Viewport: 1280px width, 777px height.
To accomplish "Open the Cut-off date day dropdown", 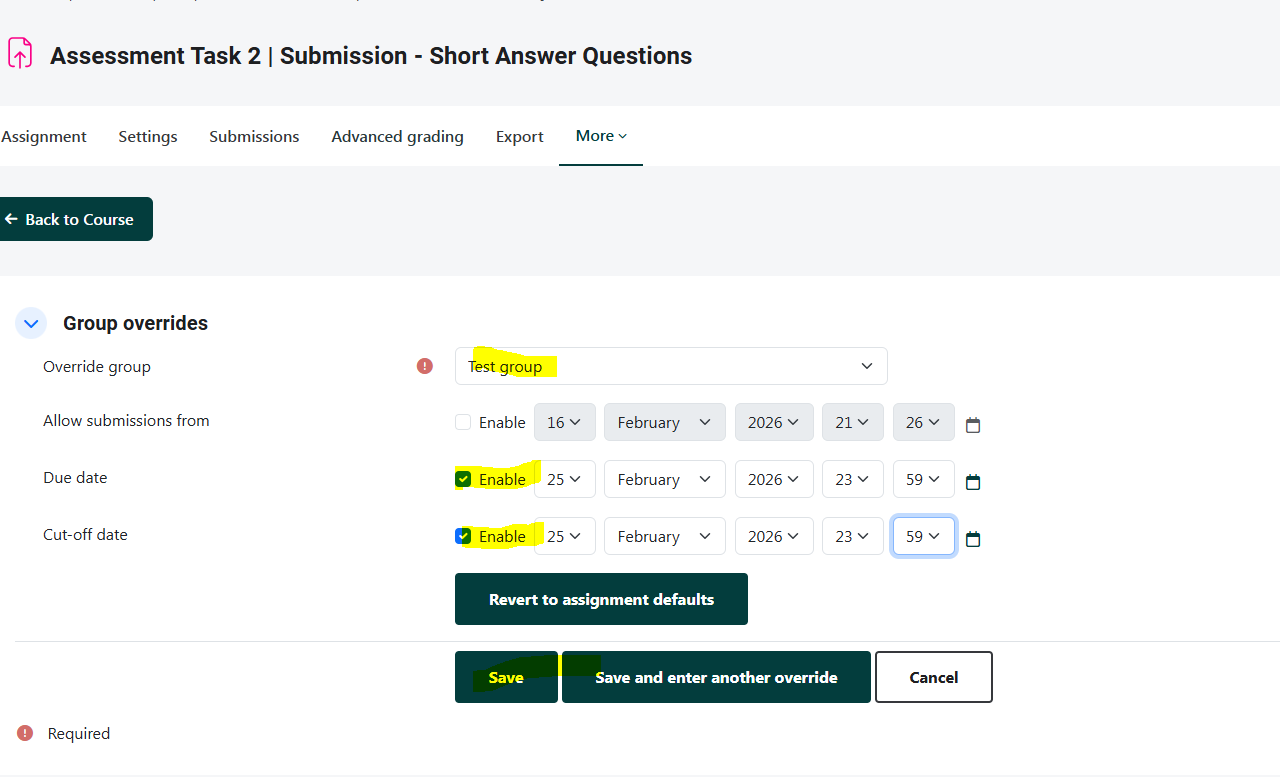I will tap(564, 536).
